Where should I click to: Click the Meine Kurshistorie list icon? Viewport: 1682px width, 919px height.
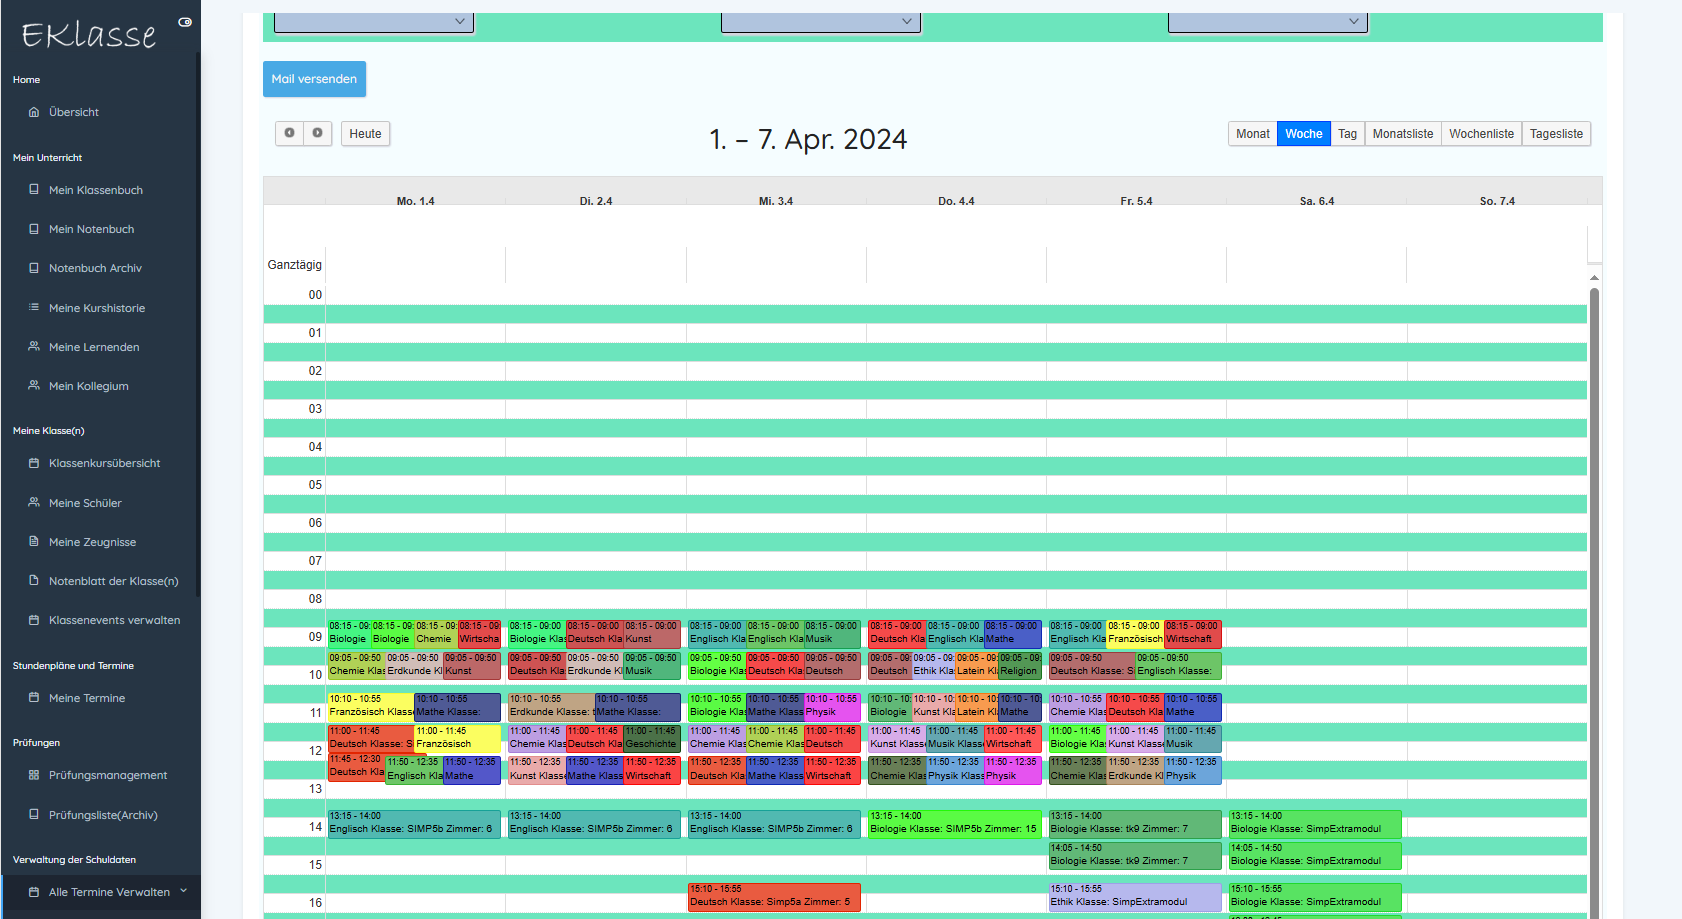pos(34,307)
